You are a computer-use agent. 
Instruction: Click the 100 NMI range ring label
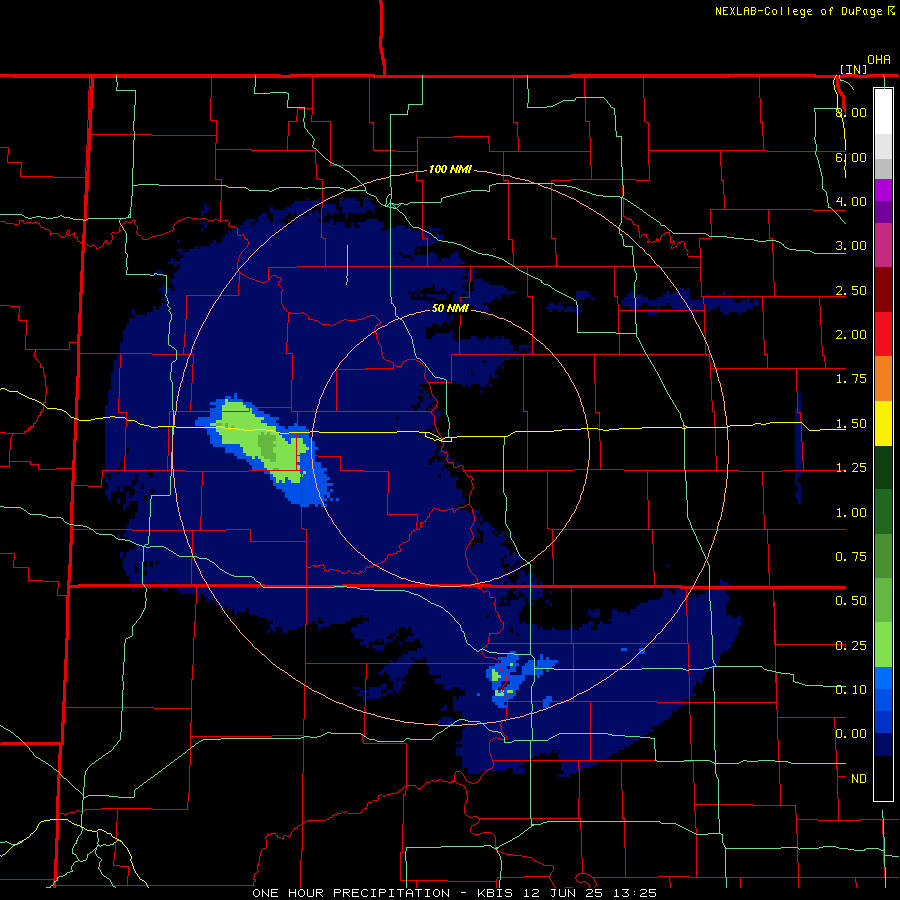(x=450, y=169)
